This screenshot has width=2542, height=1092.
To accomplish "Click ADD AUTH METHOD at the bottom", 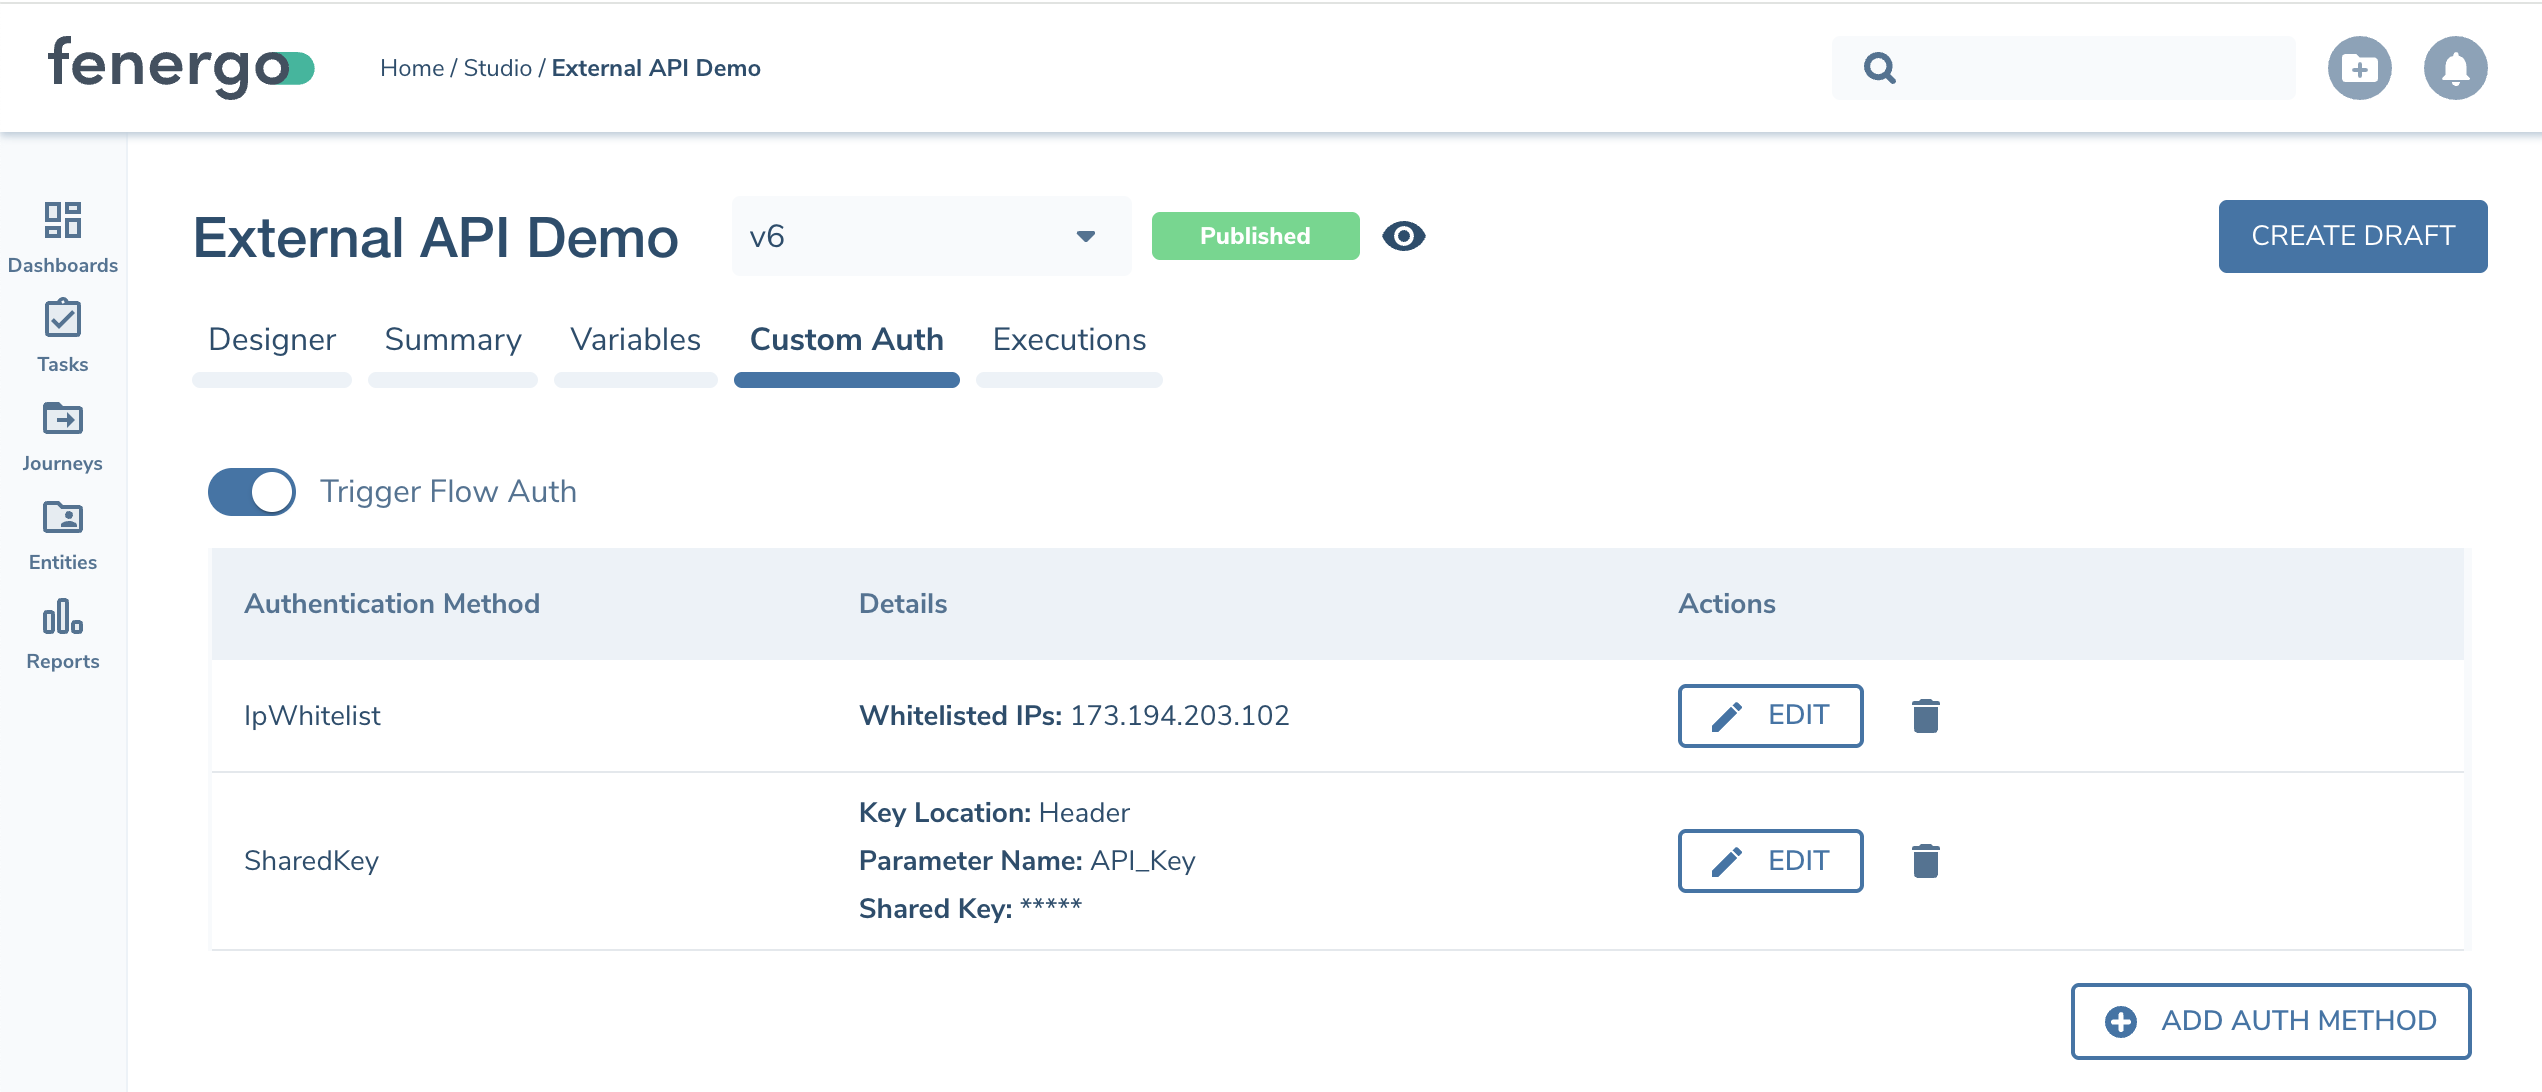I will tap(2271, 1021).
